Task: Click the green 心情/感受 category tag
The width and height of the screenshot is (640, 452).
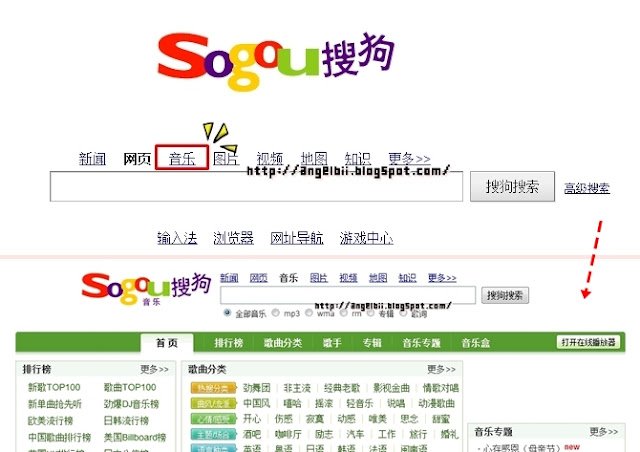Action: click(213, 419)
